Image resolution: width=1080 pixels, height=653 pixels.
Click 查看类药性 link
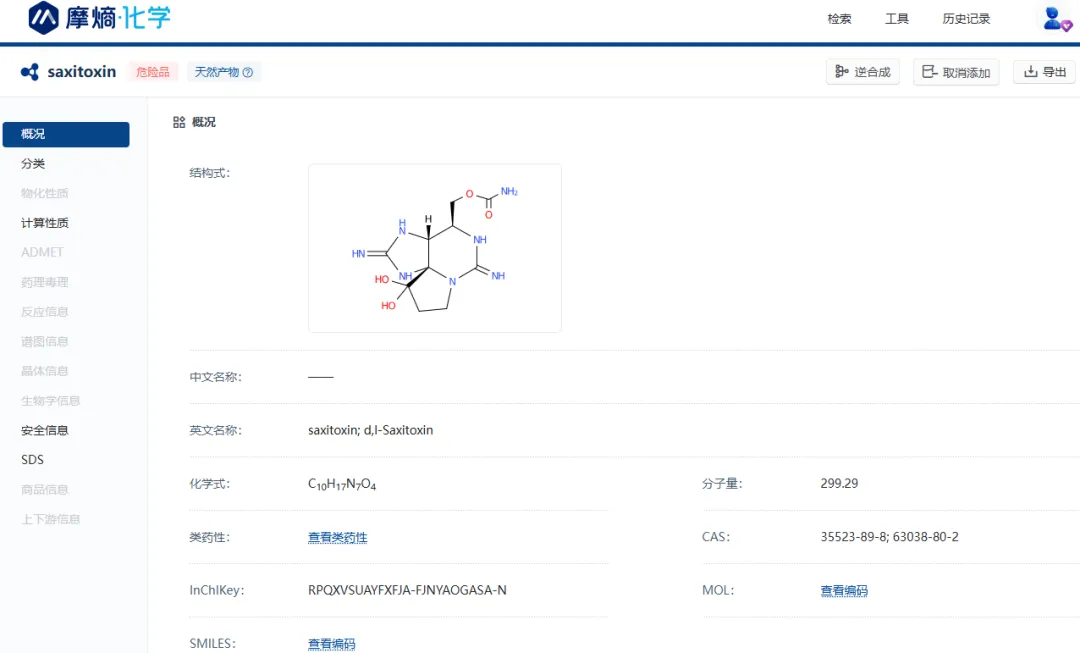[337, 537]
